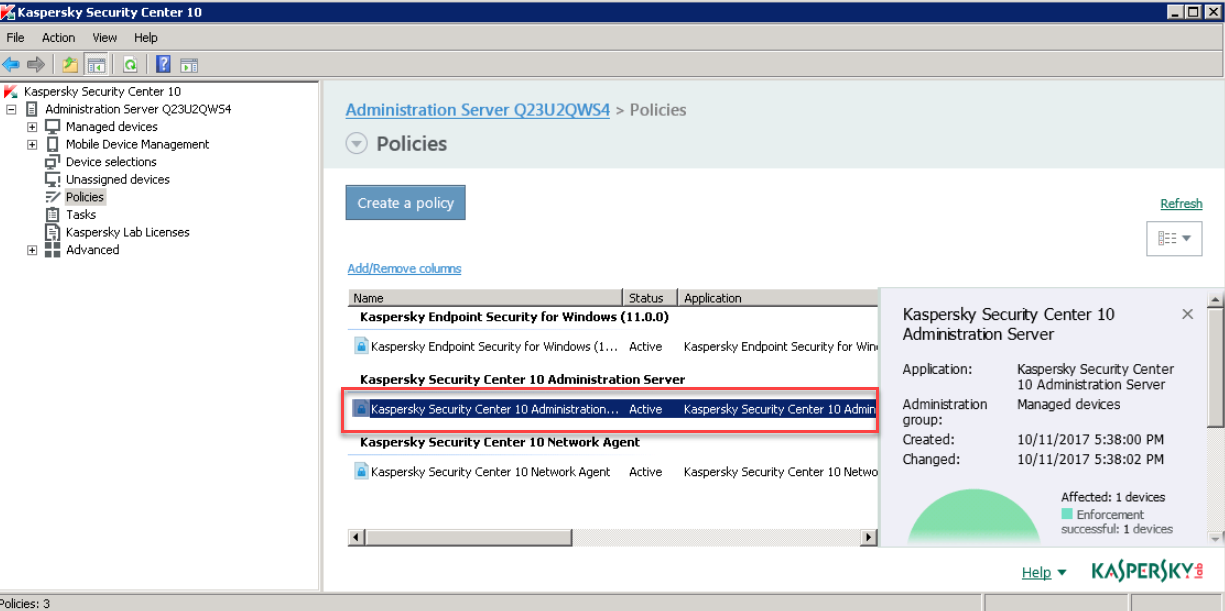Click the Kaspersky app icon in the title bar

pos(9,12)
